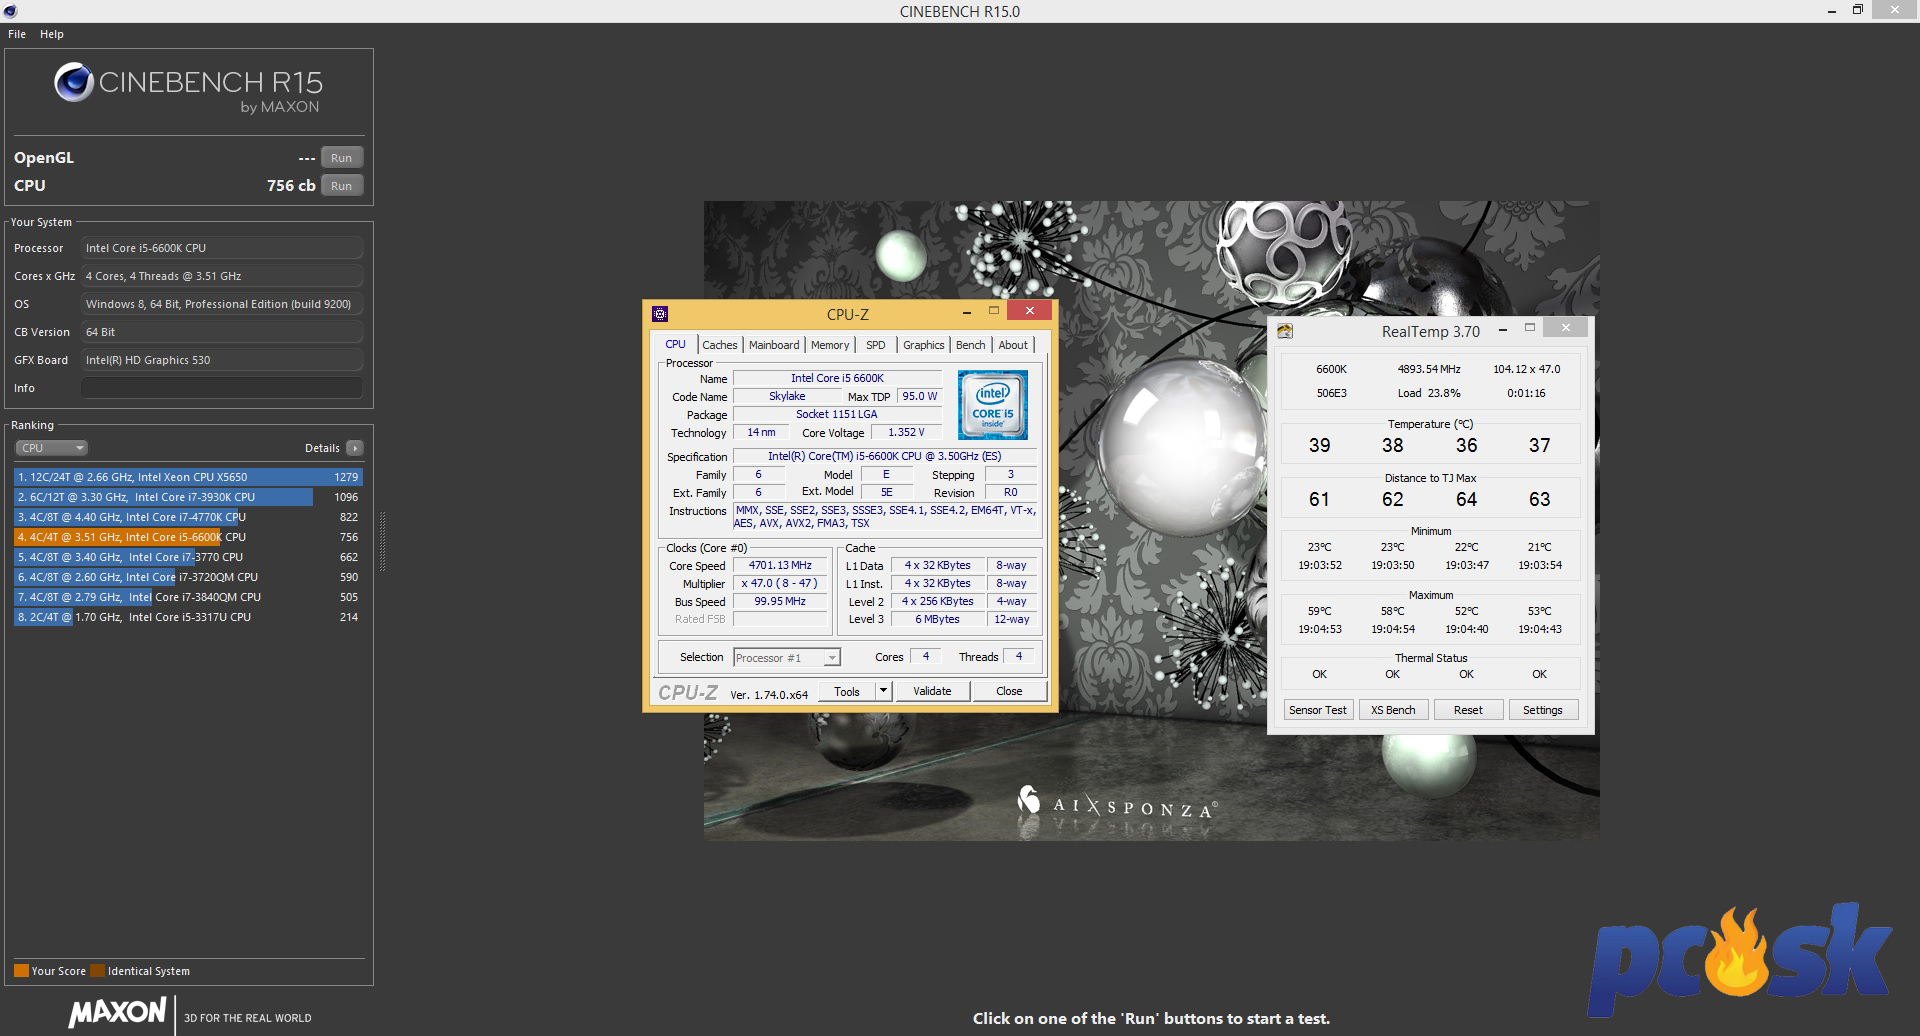The height and width of the screenshot is (1036, 1920).
Task: Click the maximum temperature 59°C in RealTemp
Action: tap(1320, 611)
